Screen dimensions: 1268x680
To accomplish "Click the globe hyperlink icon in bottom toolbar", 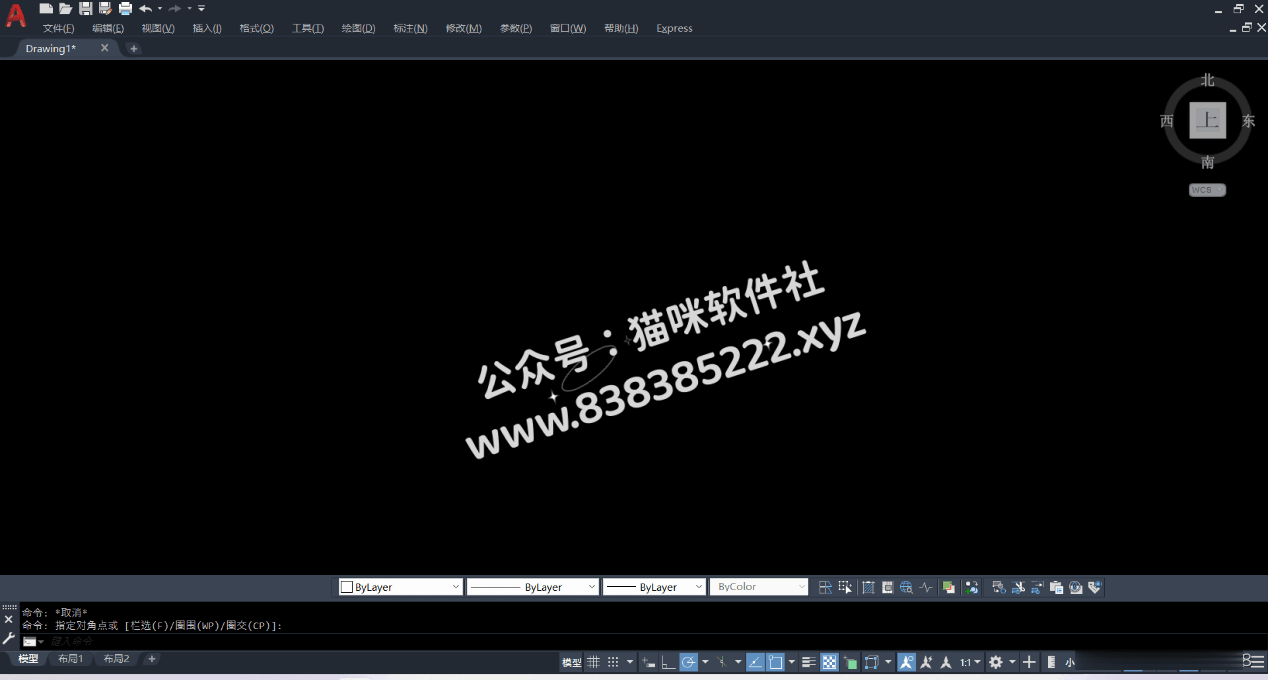I will pos(906,587).
